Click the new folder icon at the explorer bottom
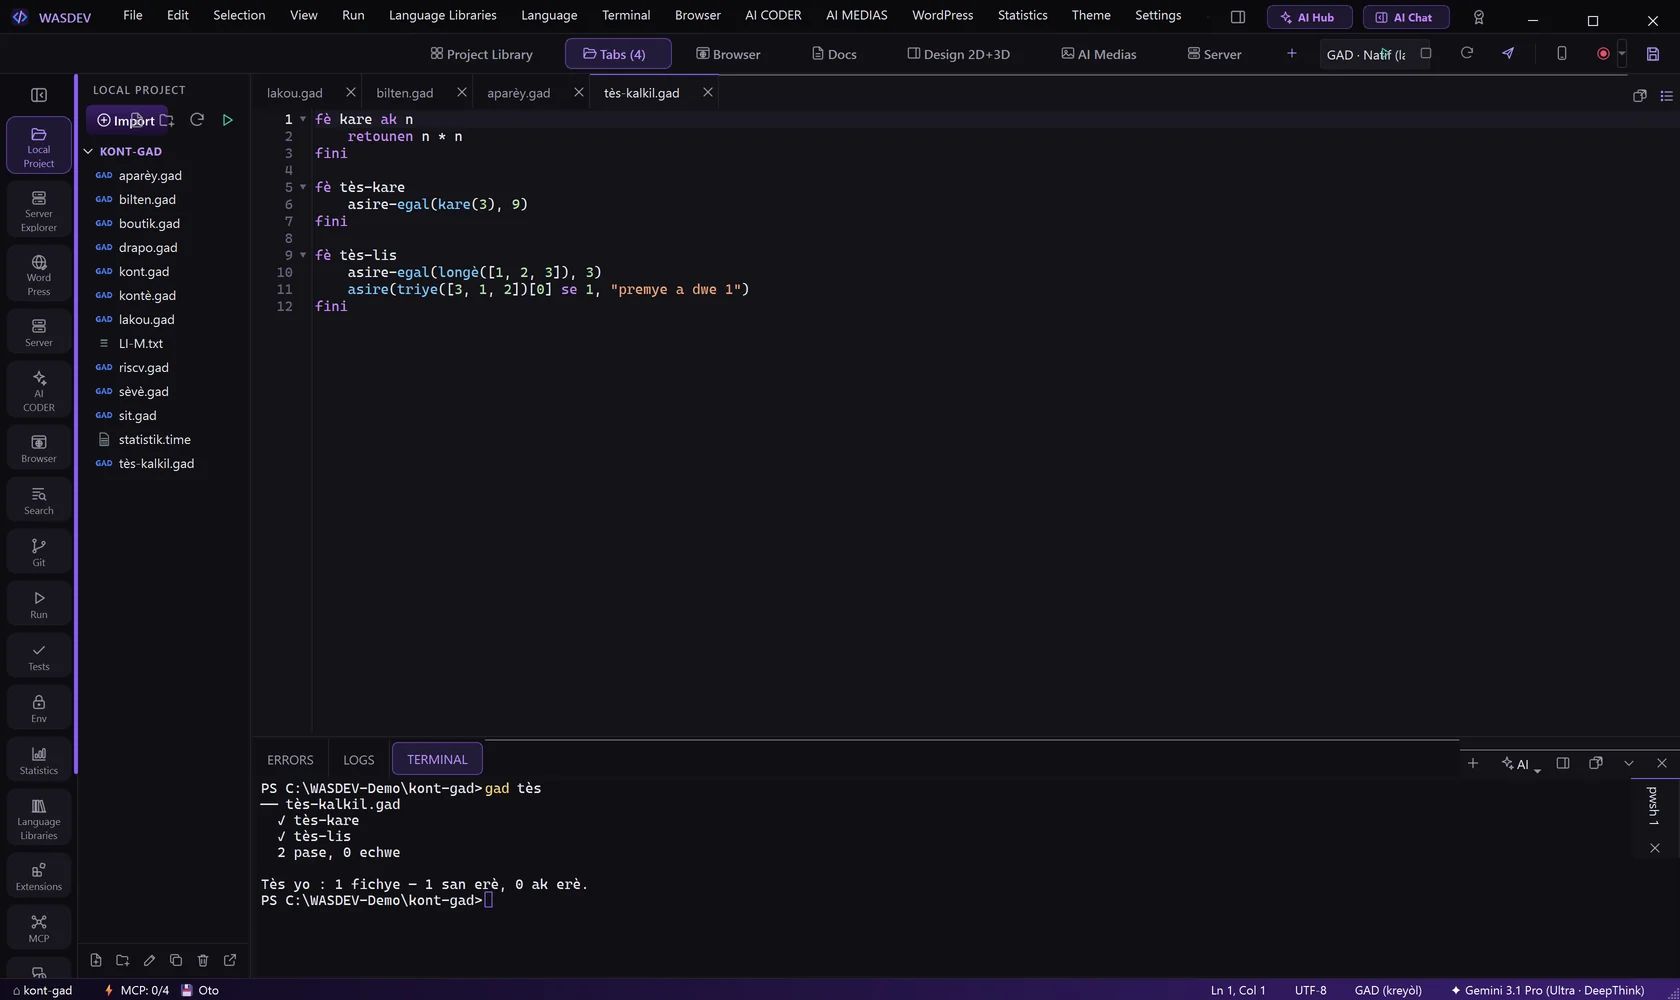The image size is (1680, 1000). [123, 960]
